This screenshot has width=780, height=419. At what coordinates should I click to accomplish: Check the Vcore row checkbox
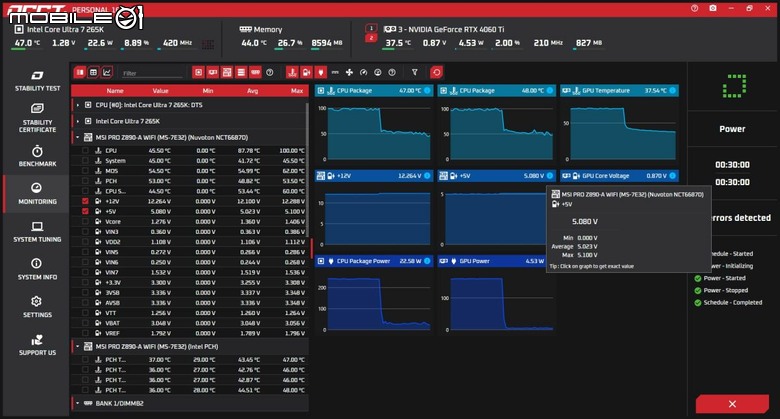[x=85, y=221]
